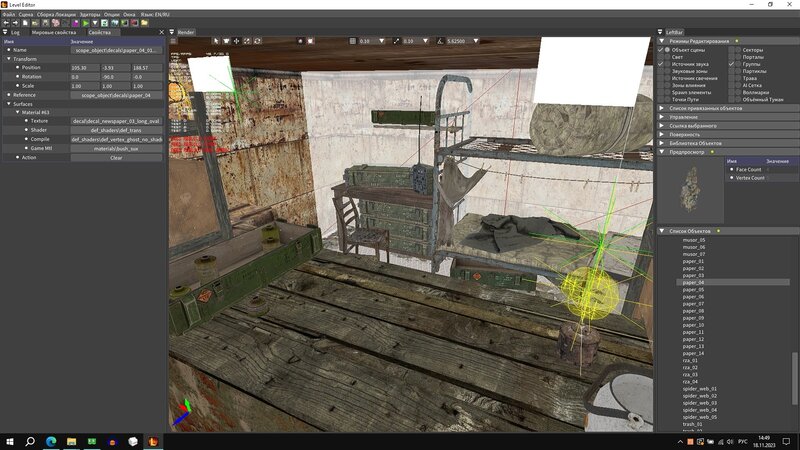Activate the move tool in the Render toolbar
Screen dimensions: 800x450
(236, 41)
